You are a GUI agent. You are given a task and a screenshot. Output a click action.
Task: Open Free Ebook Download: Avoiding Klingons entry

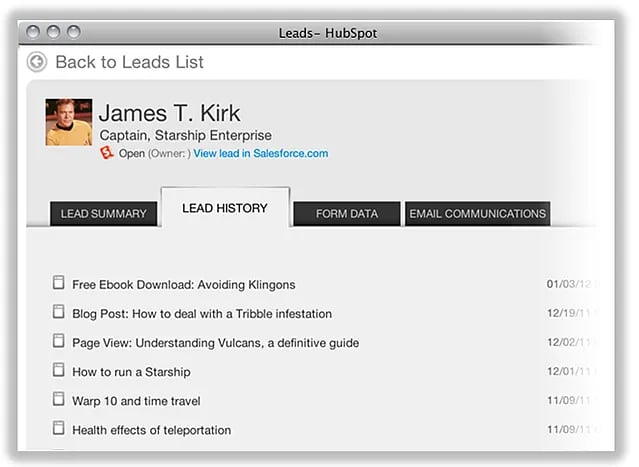pos(184,285)
